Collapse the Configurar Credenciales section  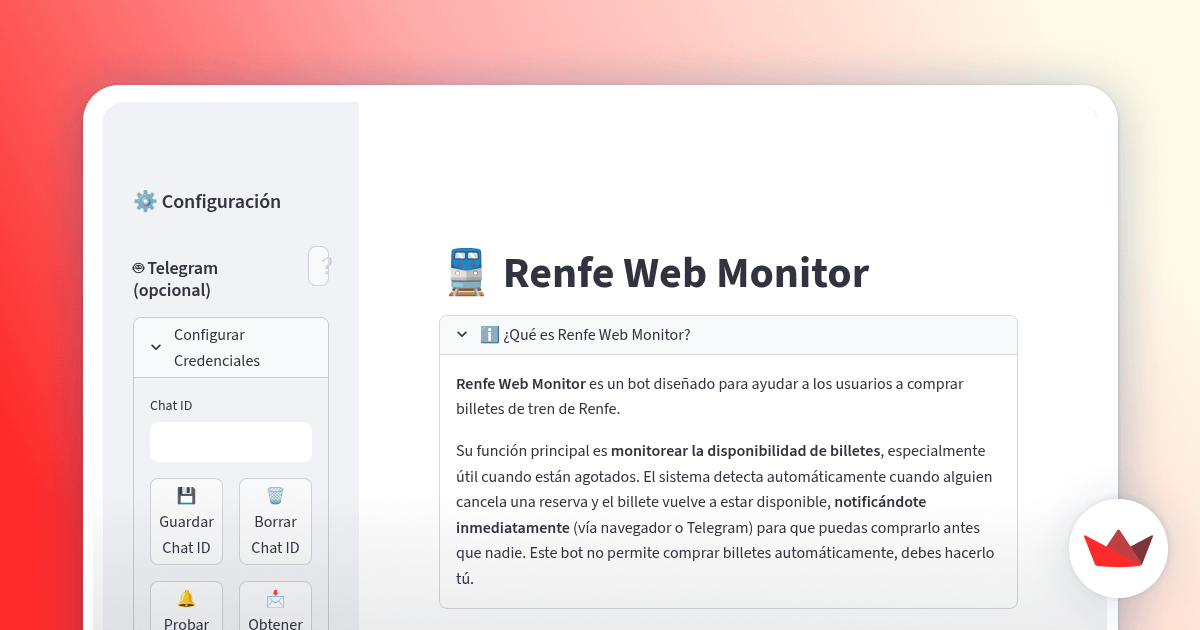click(156, 347)
